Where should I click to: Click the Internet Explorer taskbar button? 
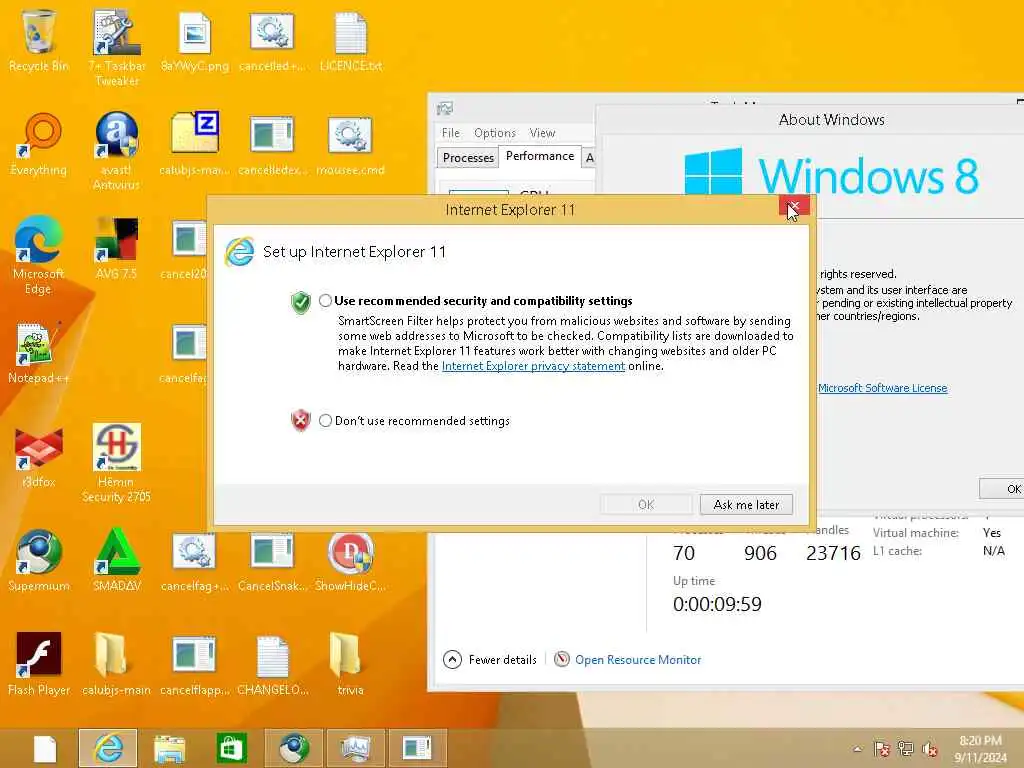click(x=108, y=748)
